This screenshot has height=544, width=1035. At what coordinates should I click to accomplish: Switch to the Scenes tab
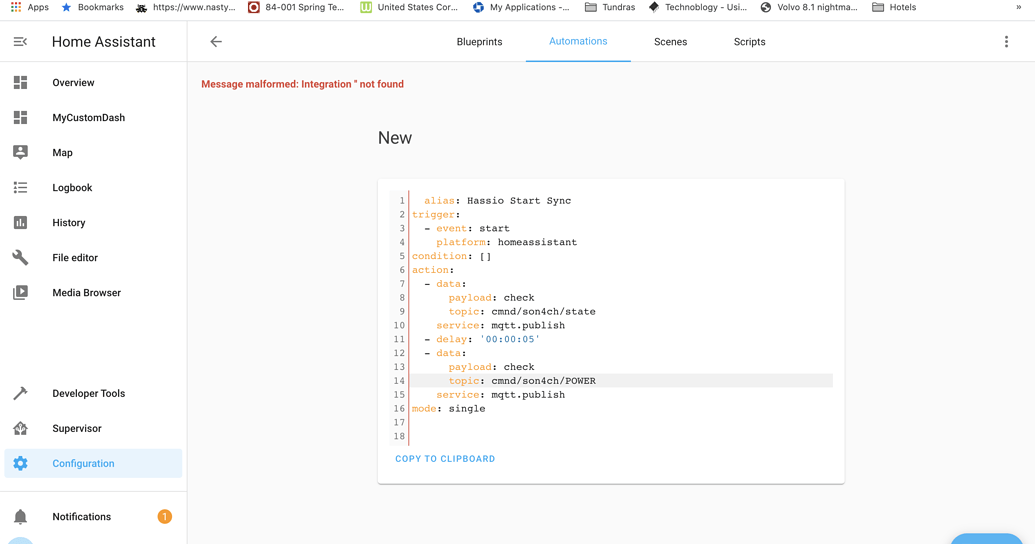(x=670, y=42)
